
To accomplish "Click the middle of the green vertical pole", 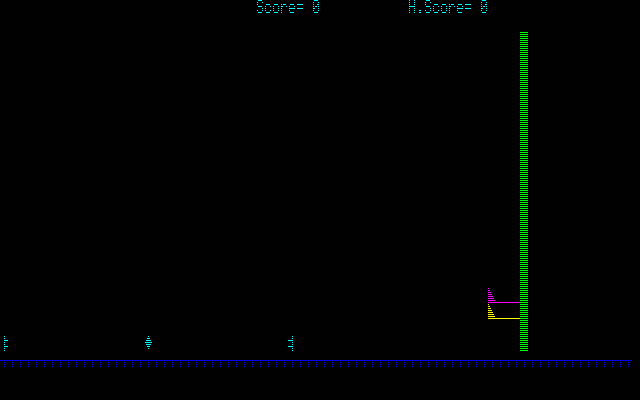I will (x=524, y=190).
